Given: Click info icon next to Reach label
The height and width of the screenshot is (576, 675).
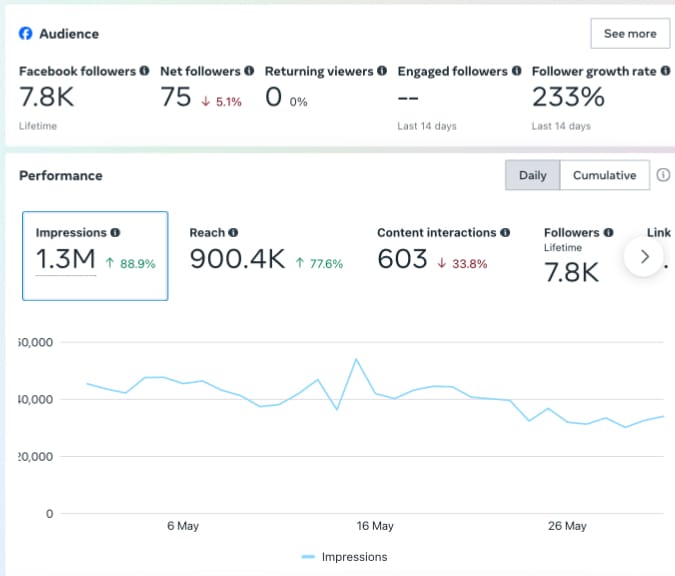Looking at the screenshot, I should (233, 233).
